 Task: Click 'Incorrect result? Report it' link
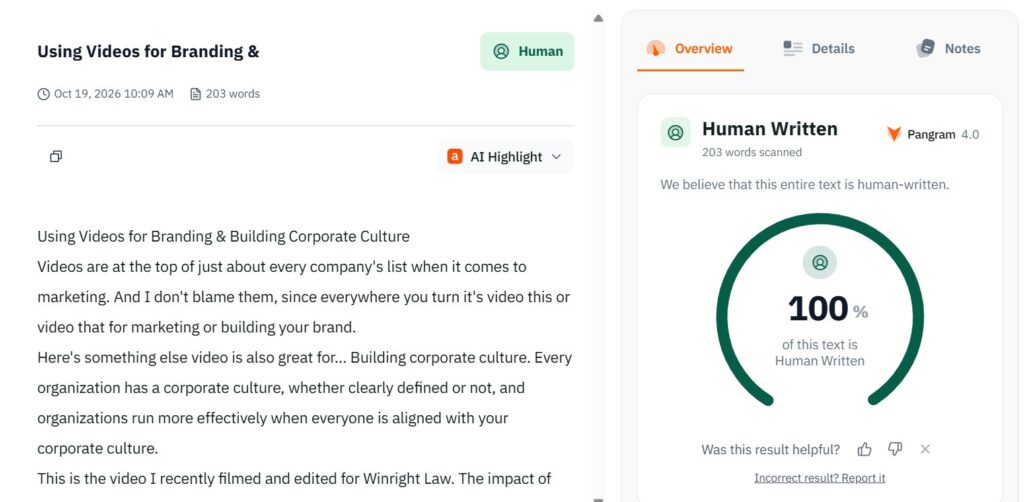pos(820,478)
